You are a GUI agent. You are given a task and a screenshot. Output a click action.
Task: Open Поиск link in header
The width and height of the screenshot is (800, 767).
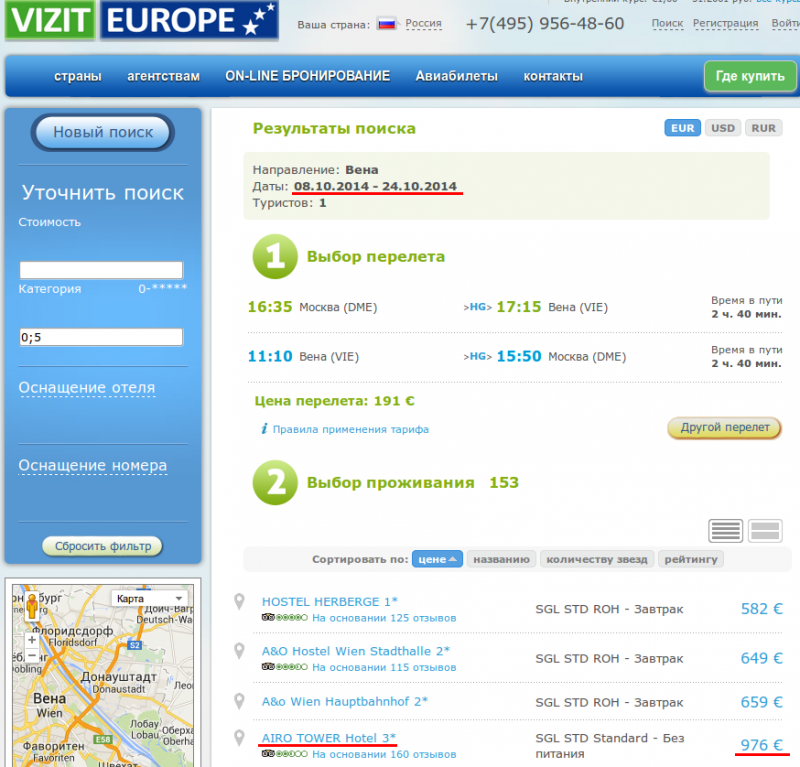point(667,23)
